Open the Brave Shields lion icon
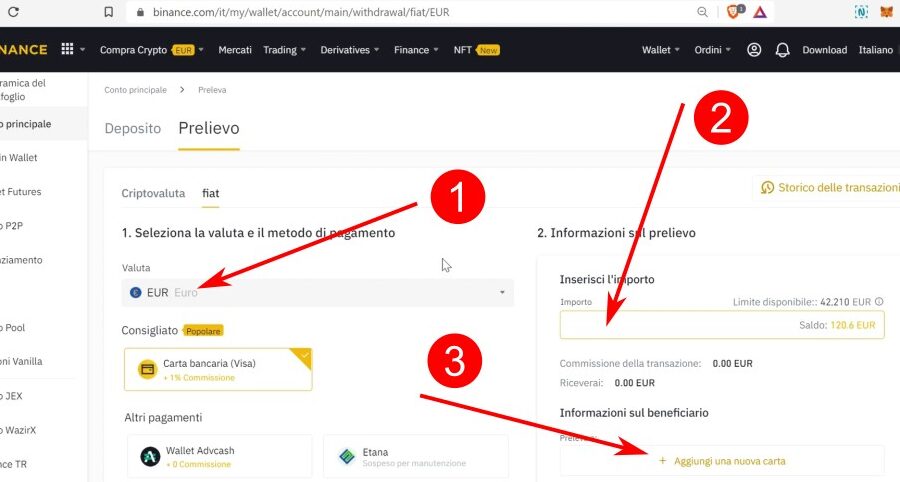This screenshot has width=900, height=482. tap(734, 11)
